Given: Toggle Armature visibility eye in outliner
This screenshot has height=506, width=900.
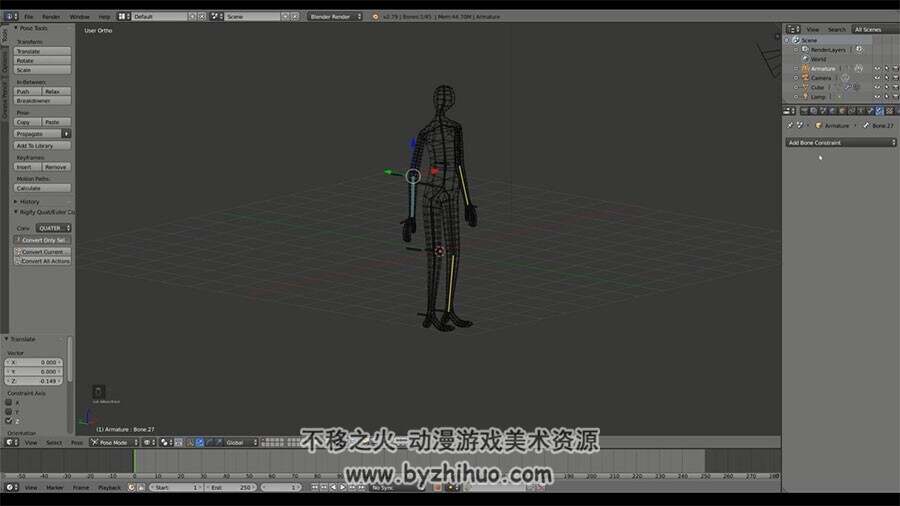Looking at the screenshot, I should click(x=877, y=68).
